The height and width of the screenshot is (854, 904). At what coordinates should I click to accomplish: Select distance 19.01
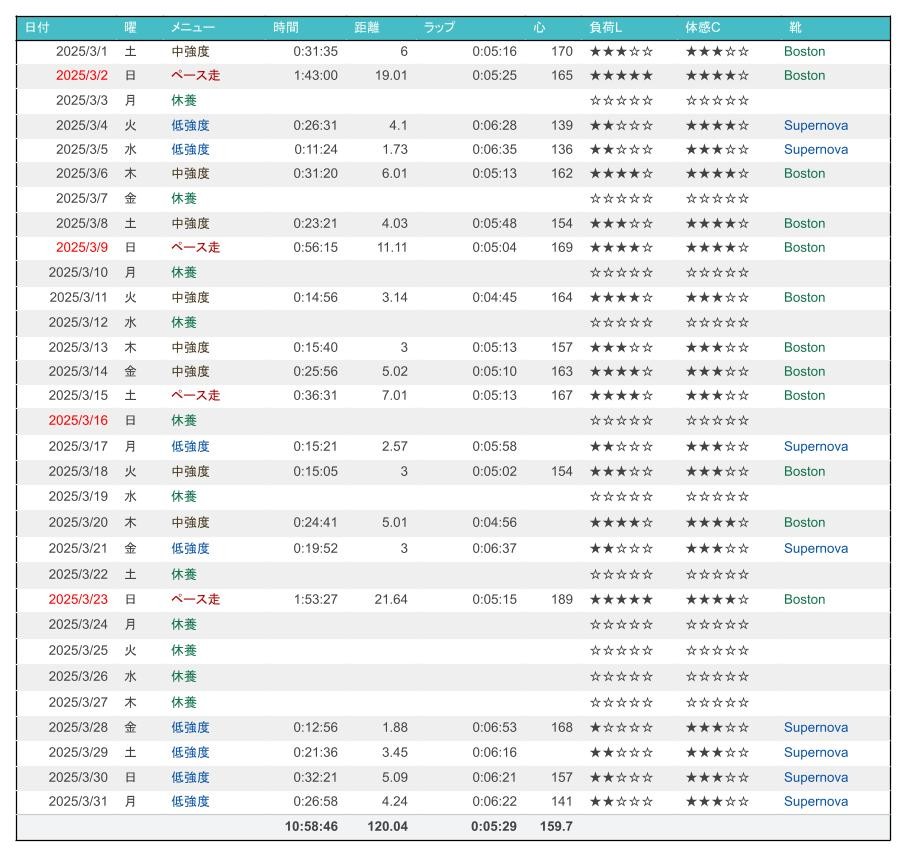coord(391,76)
